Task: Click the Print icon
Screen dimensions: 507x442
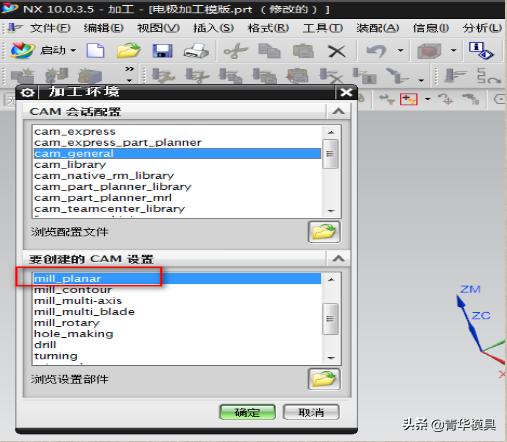Action: (196, 51)
